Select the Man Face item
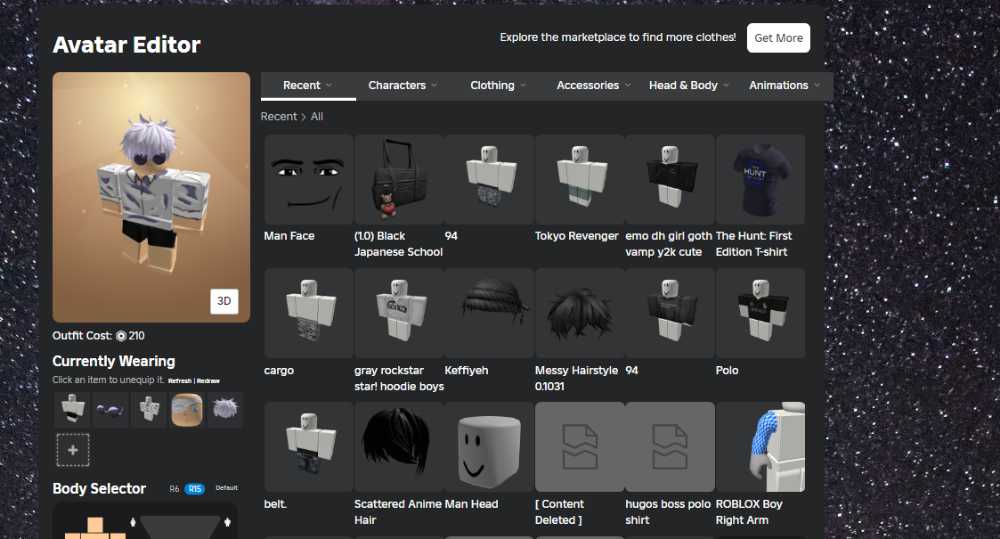 [x=308, y=180]
